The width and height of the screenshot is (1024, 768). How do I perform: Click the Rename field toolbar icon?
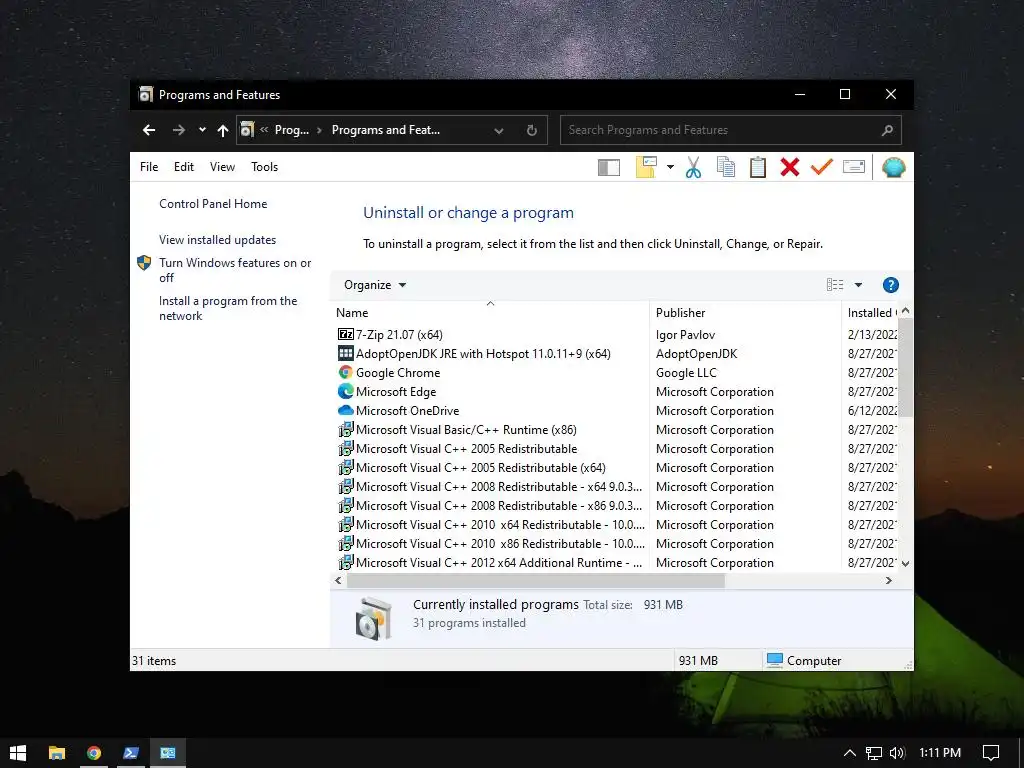(854, 167)
